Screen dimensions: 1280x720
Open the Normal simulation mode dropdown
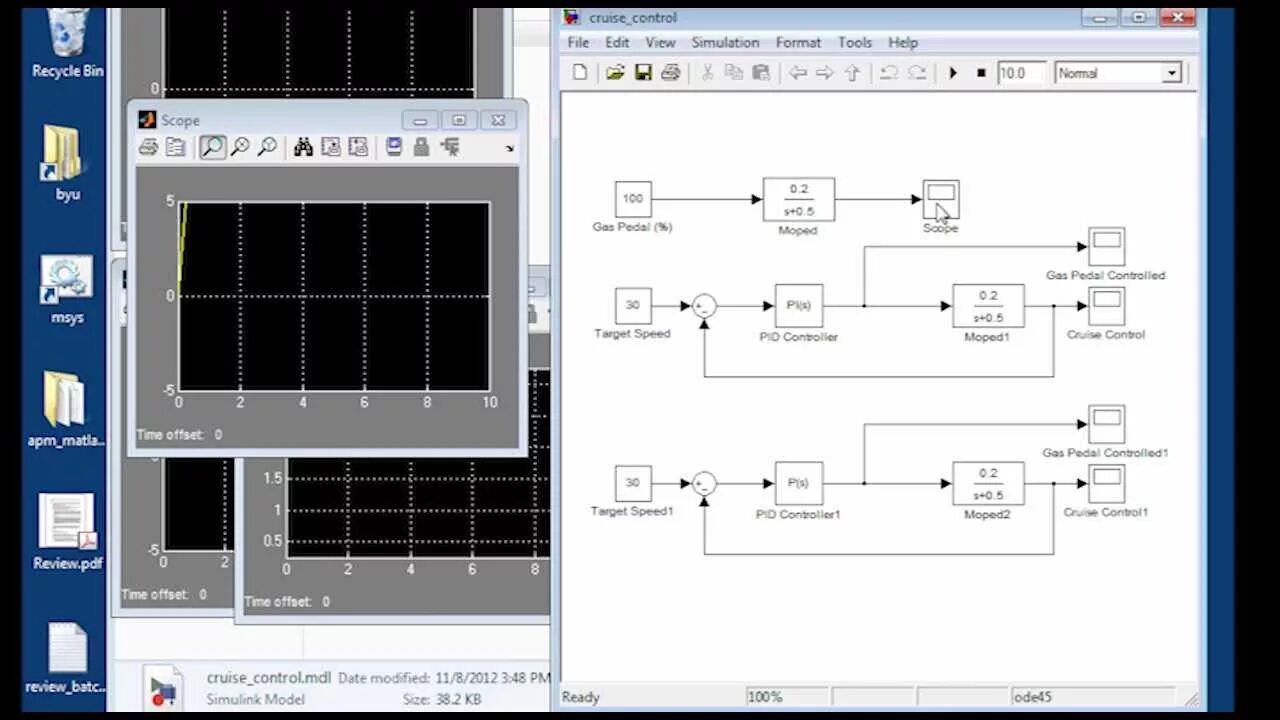pos(1171,74)
